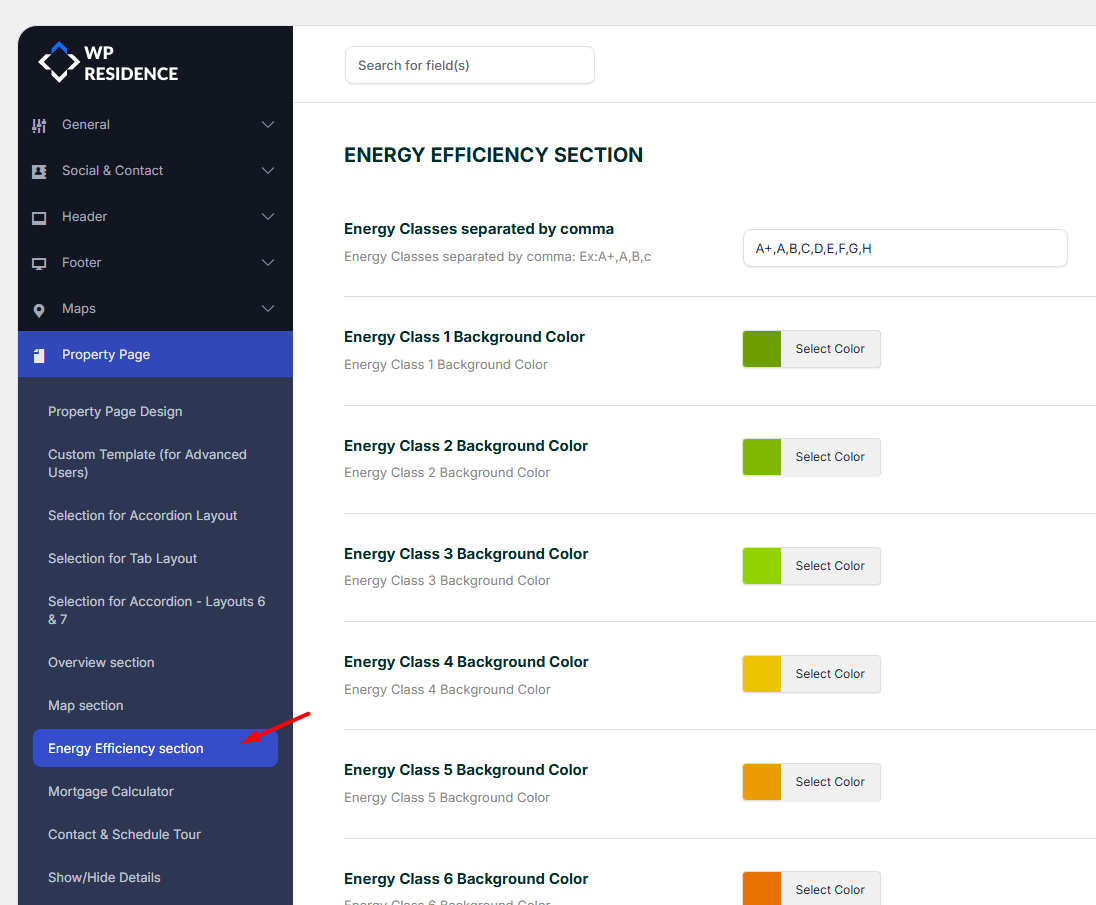Click Energy Class 1 color swatch
Image resolution: width=1096 pixels, height=905 pixels.
[x=762, y=349]
